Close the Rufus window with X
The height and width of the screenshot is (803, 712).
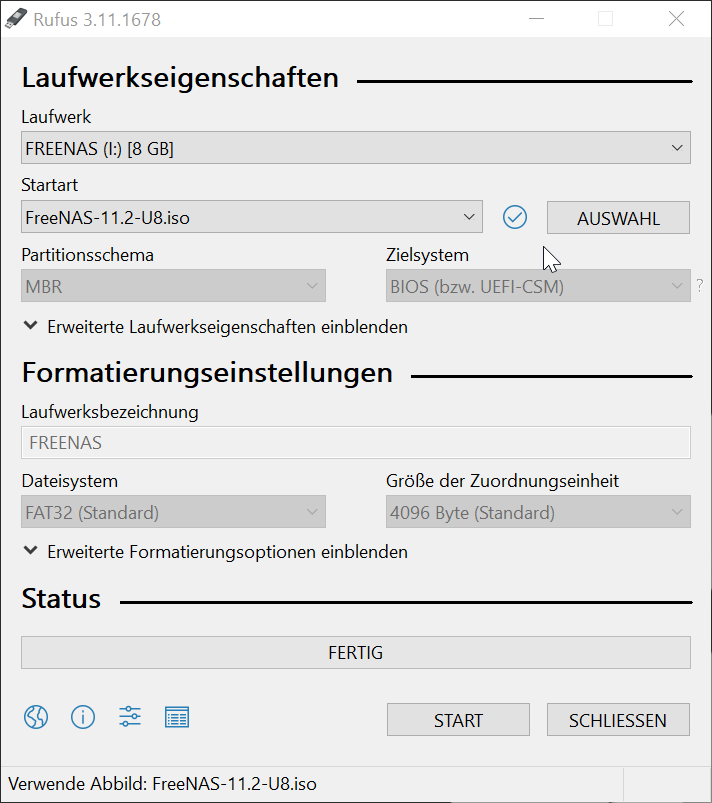676,19
